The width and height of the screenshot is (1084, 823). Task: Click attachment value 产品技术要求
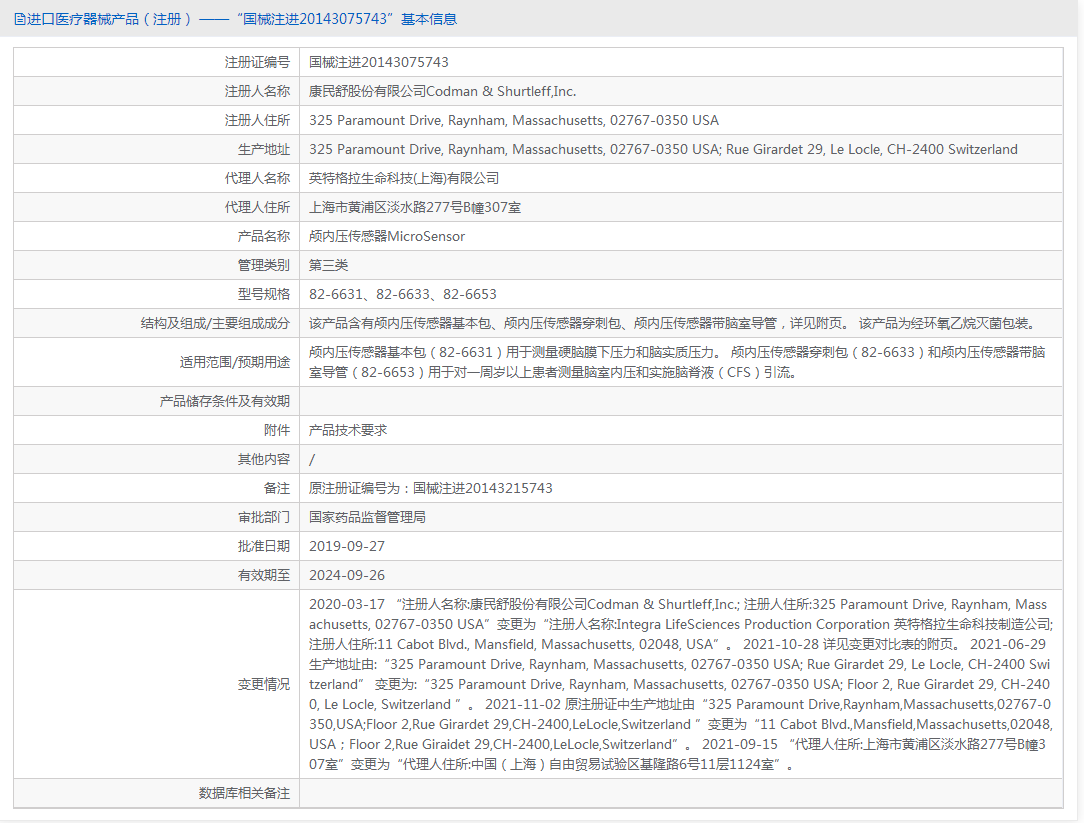pos(348,430)
